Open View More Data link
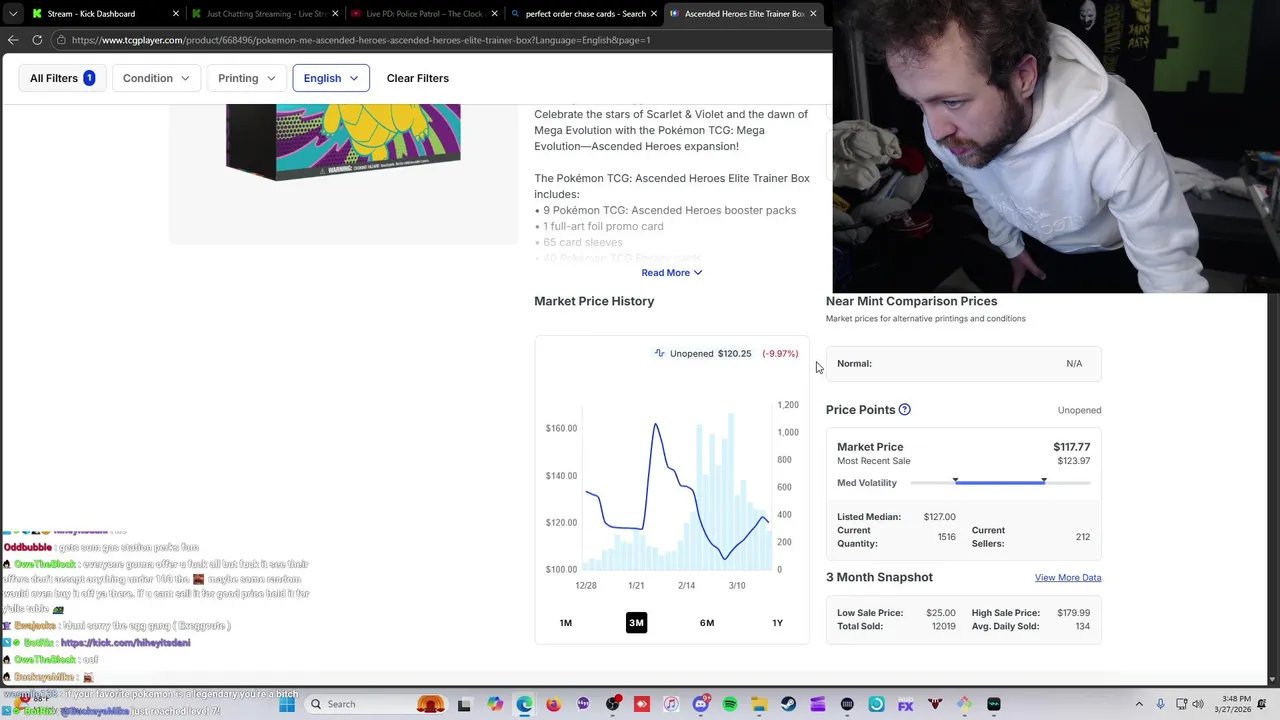 tap(1068, 577)
